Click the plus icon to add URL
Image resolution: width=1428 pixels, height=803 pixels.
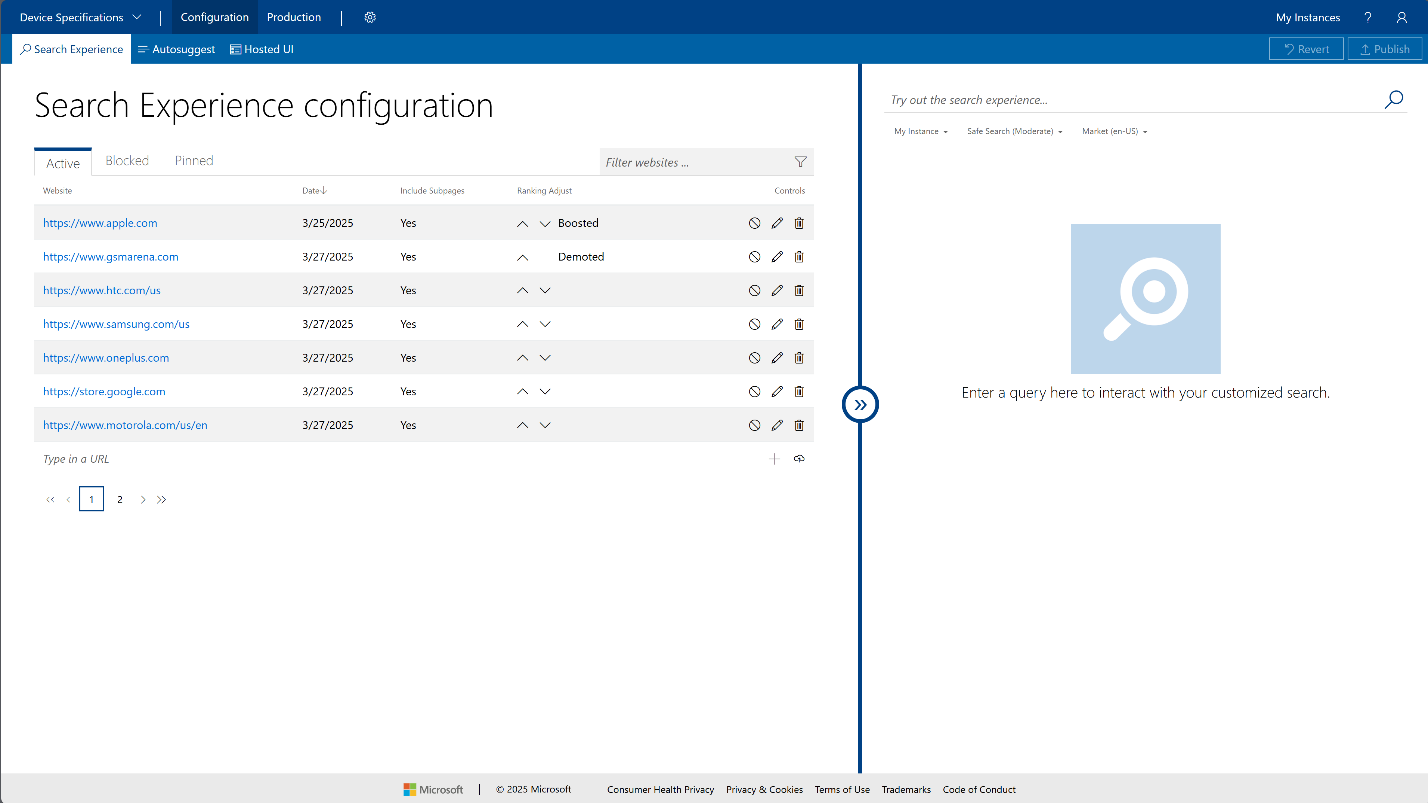click(x=774, y=459)
